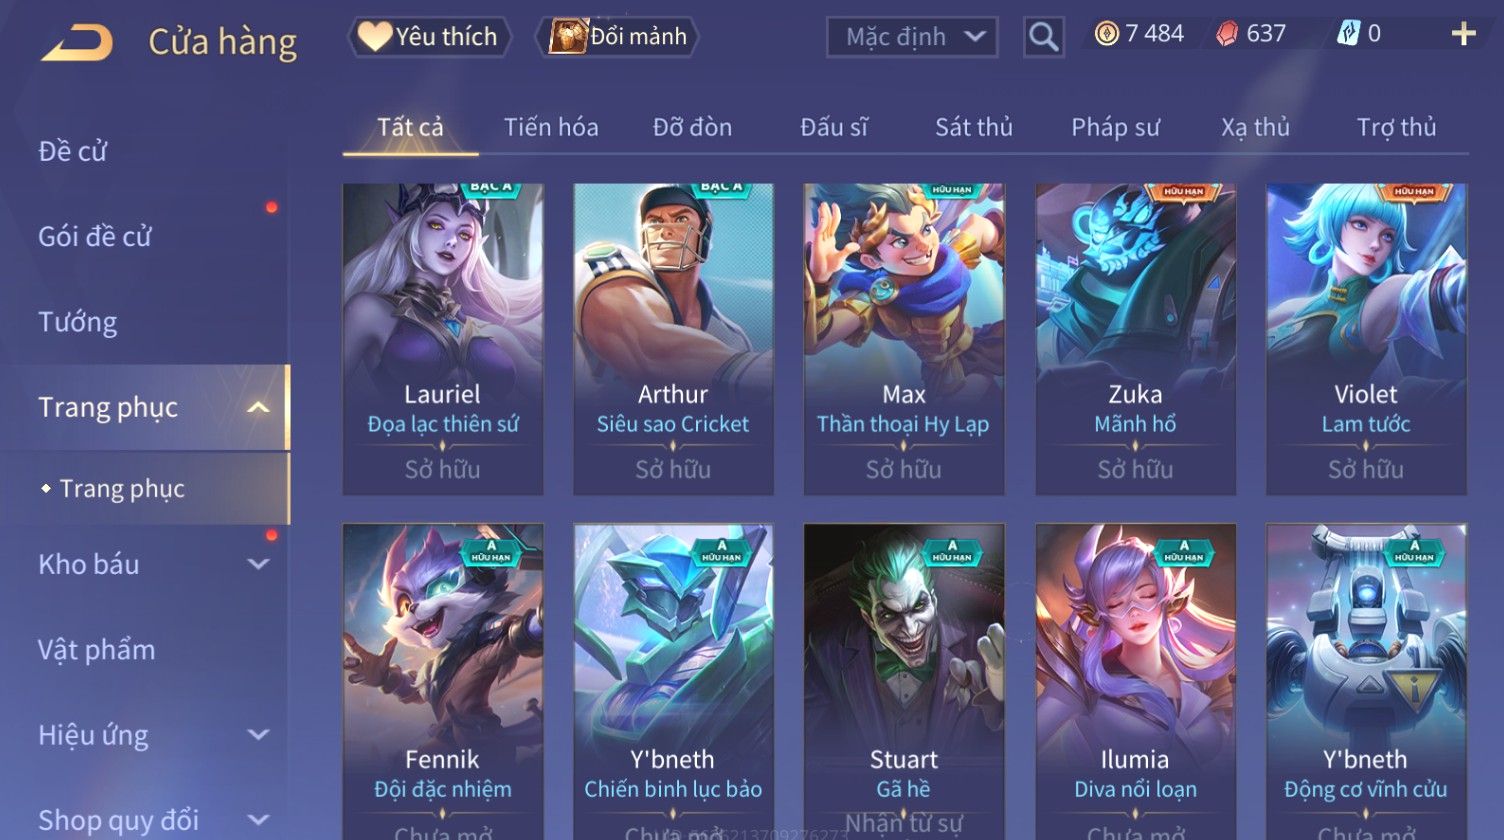The image size is (1504, 840).
Task: Switch to the Pháp sư tab
Action: tap(1115, 127)
